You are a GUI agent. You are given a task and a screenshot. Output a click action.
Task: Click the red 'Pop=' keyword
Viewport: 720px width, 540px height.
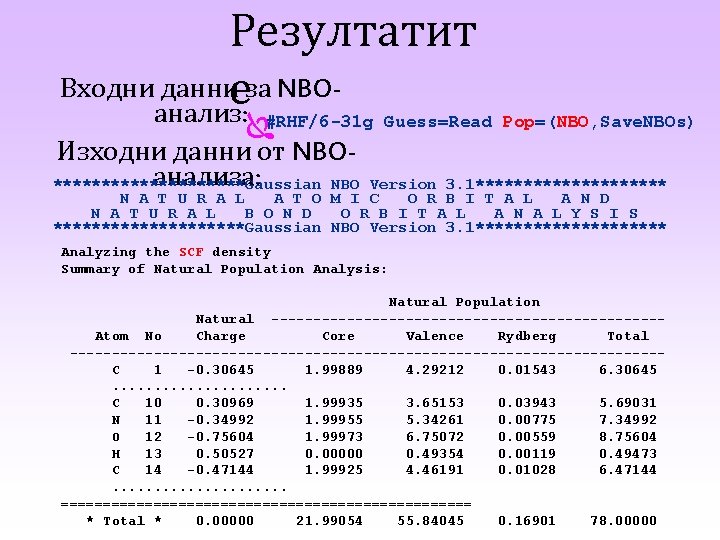click(523, 122)
